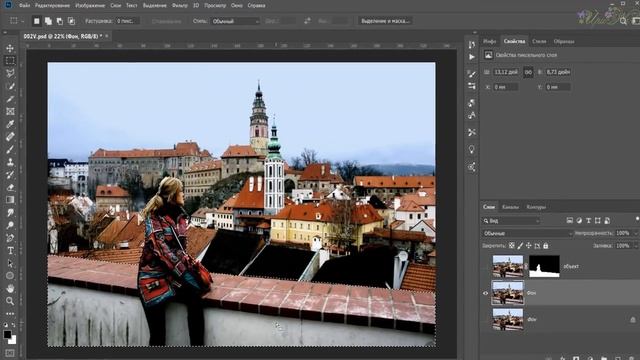Select the Spot Healing Brush tool

pyautogui.click(x=10, y=137)
